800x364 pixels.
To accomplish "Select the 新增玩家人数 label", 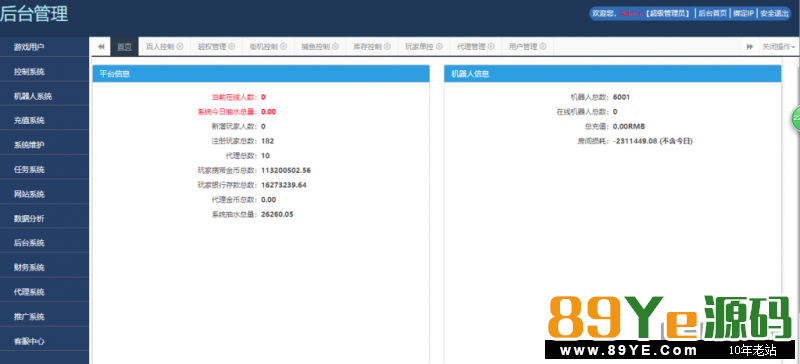I will (235, 126).
